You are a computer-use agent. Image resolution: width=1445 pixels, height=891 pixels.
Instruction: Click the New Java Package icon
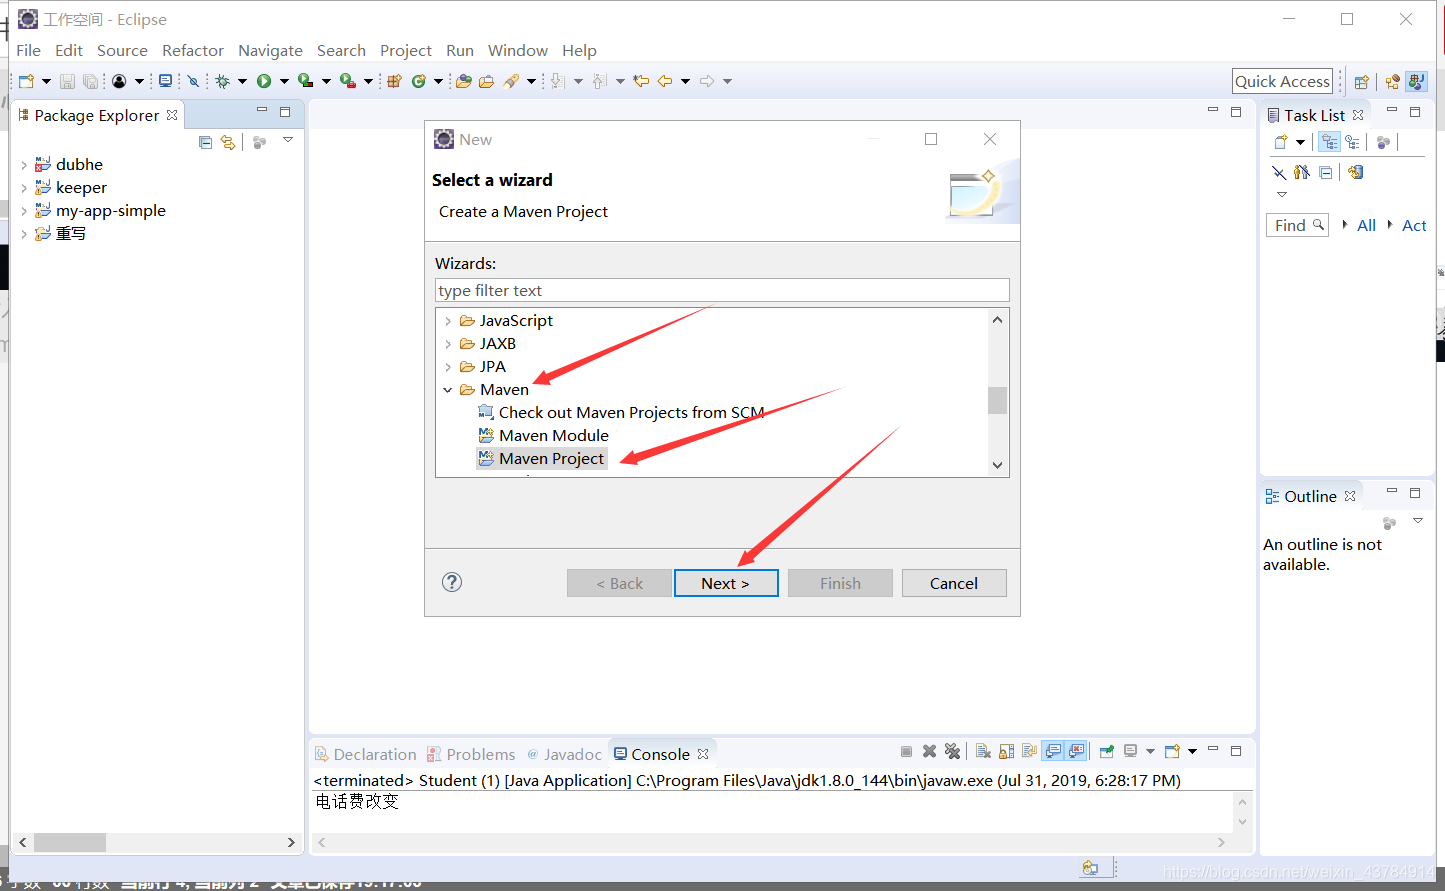tap(394, 81)
